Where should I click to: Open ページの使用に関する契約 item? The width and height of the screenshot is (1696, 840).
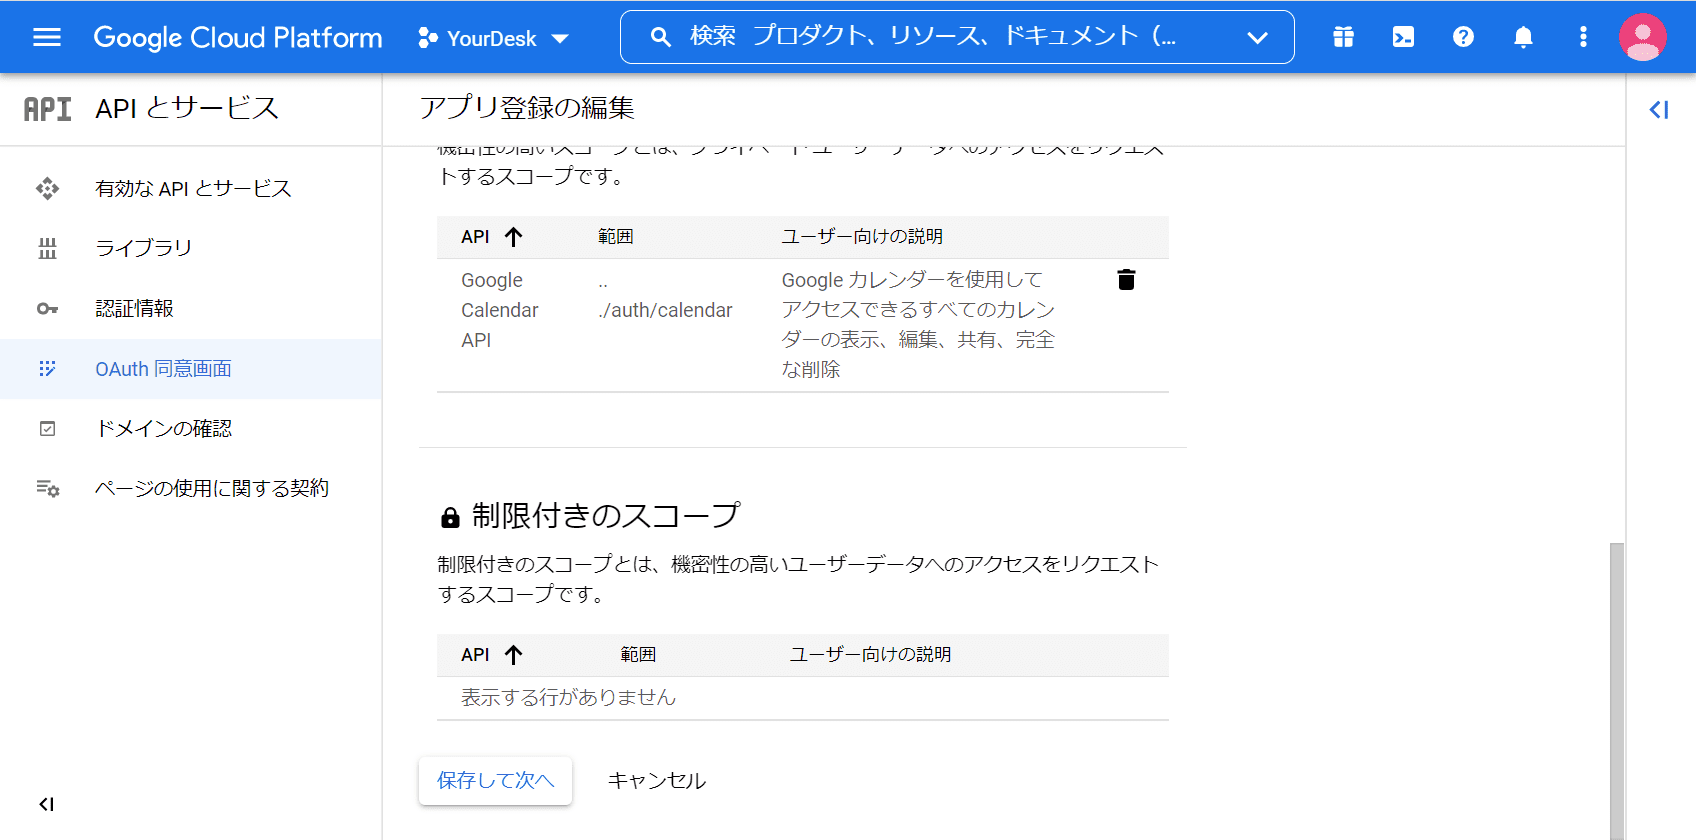[x=191, y=488]
